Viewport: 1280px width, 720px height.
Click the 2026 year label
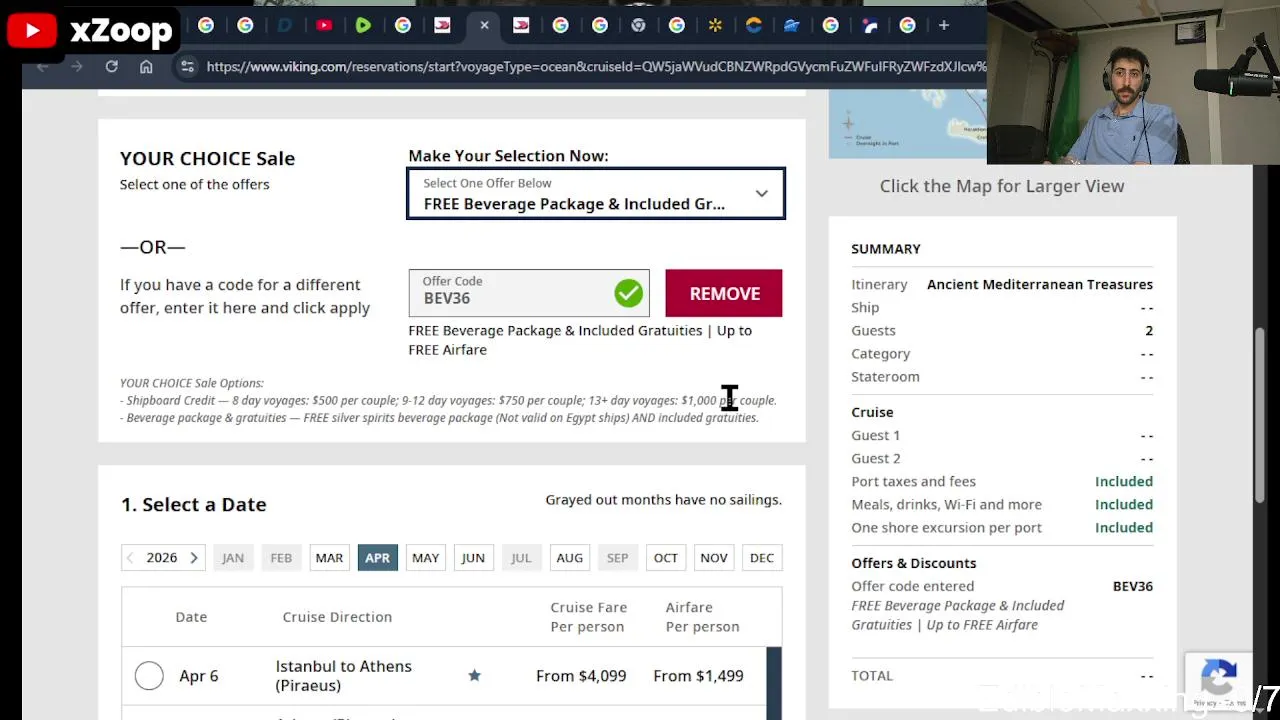(161, 558)
